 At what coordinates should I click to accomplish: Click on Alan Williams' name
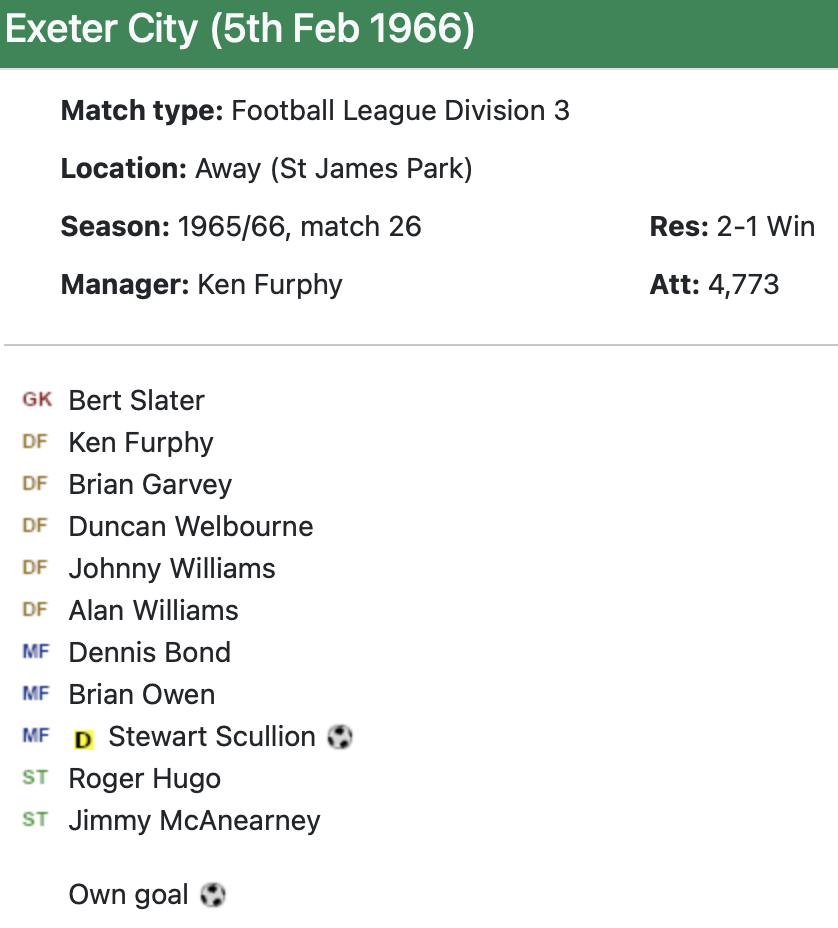153,610
